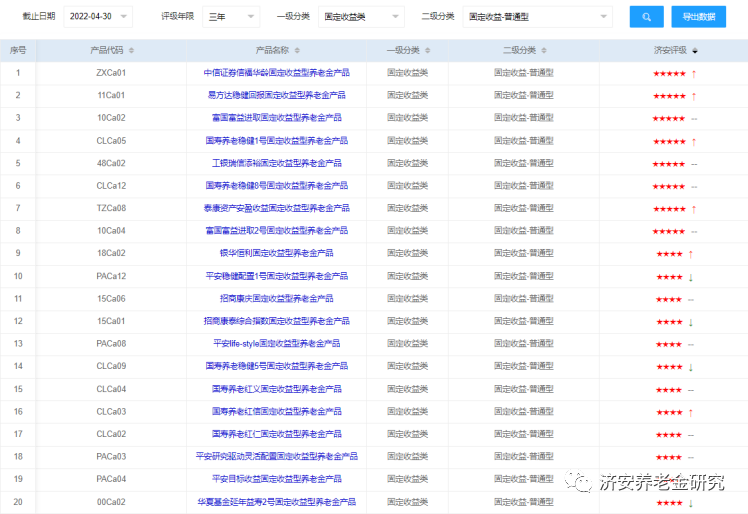
Task: Open the 一级分类 dropdown showing 固定收益类
Action: [361, 17]
